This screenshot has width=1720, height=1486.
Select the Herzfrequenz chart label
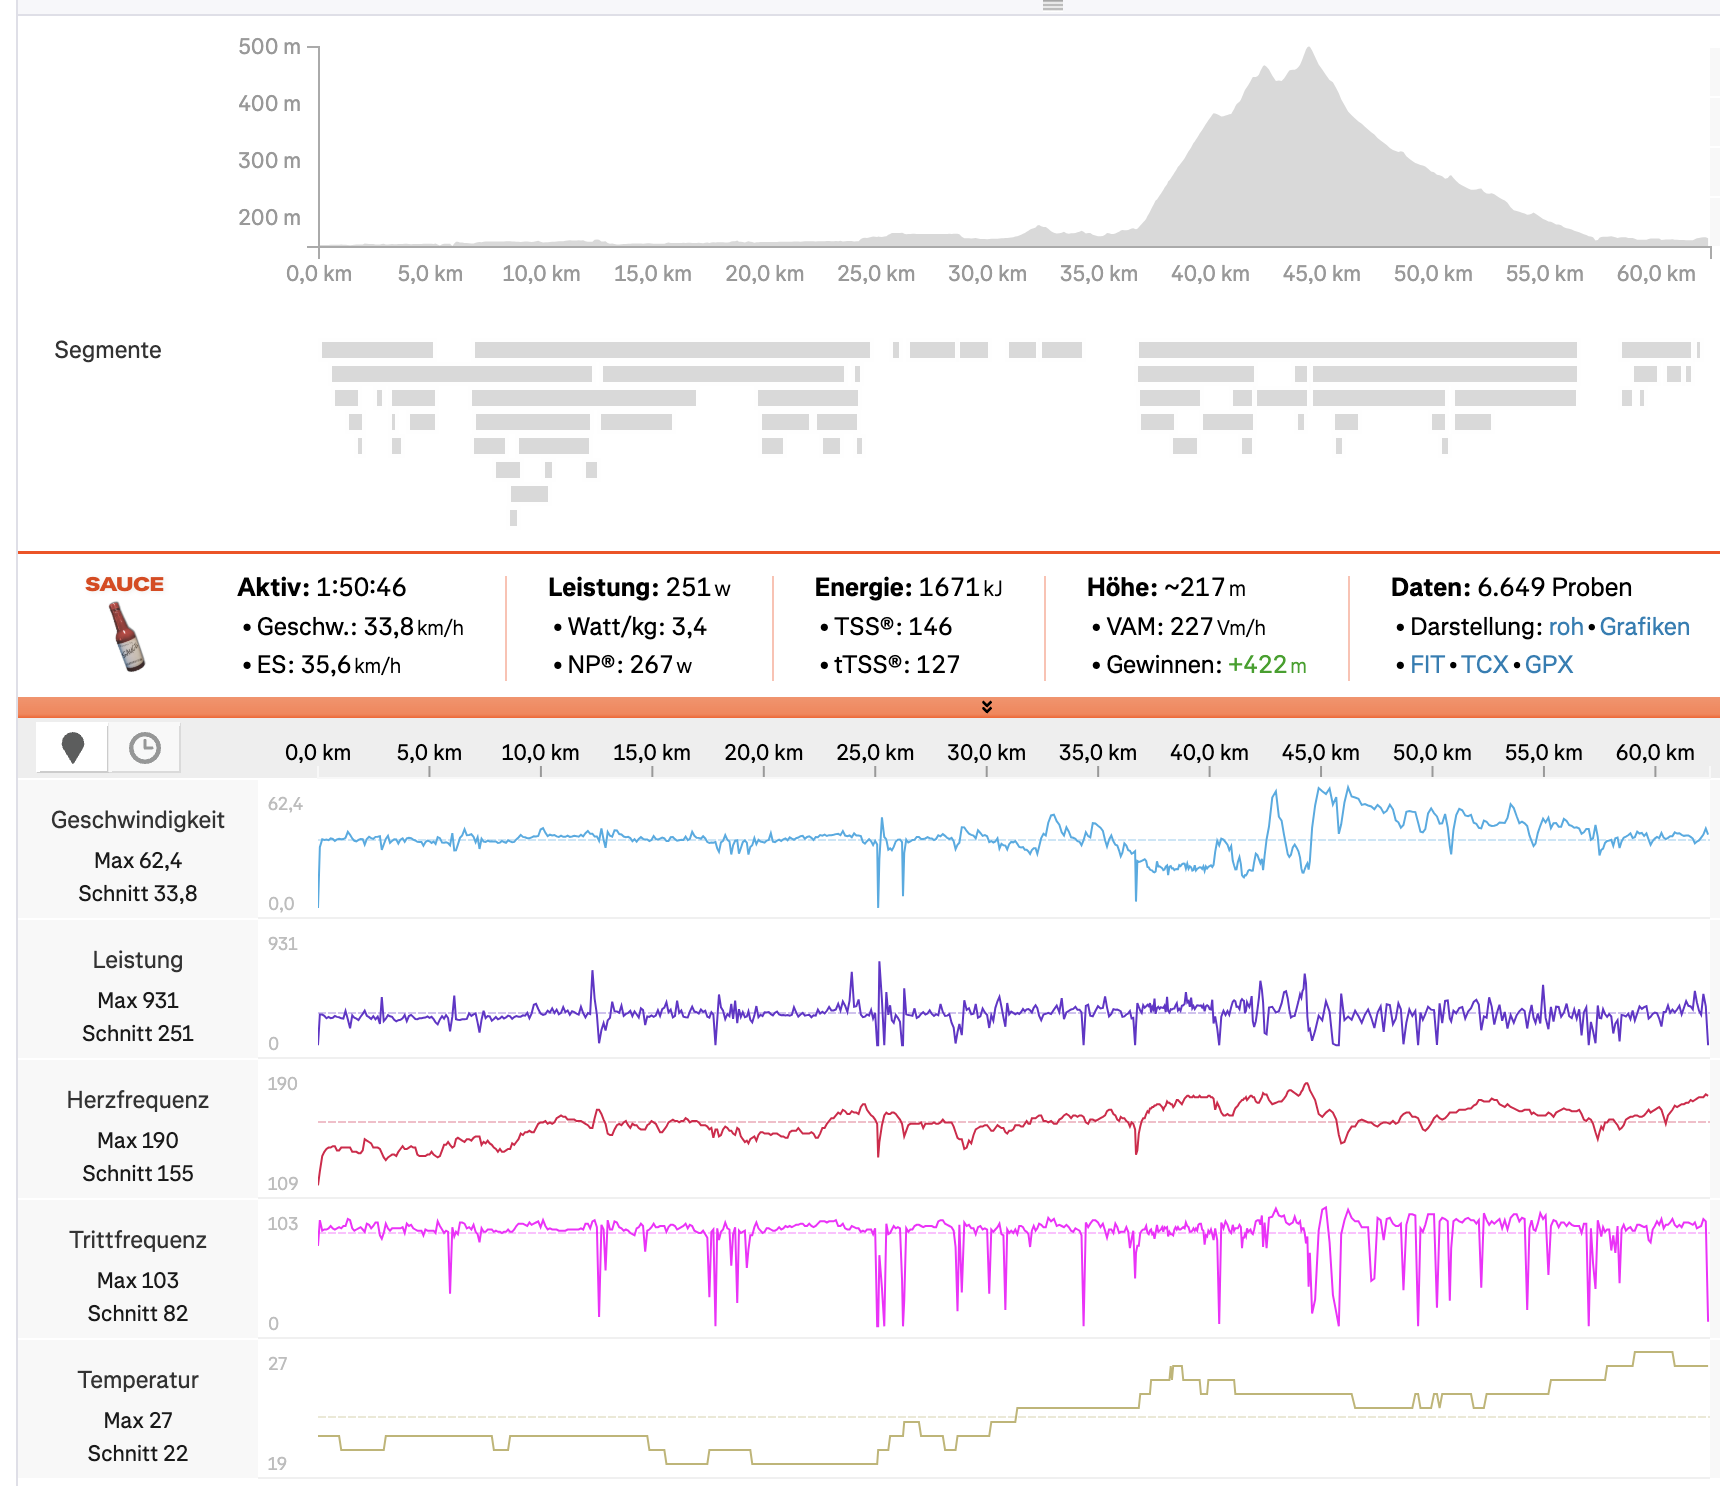[138, 1100]
